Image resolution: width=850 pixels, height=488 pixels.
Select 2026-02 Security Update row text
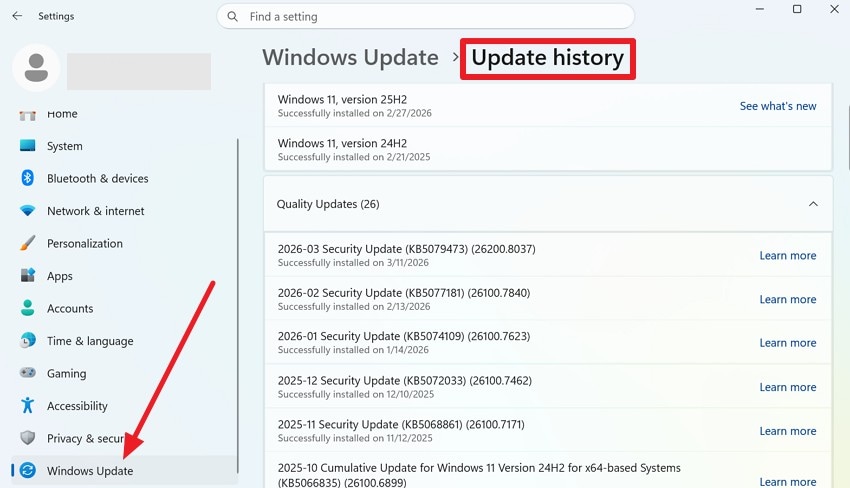pyautogui.click(x=404, y=293)
